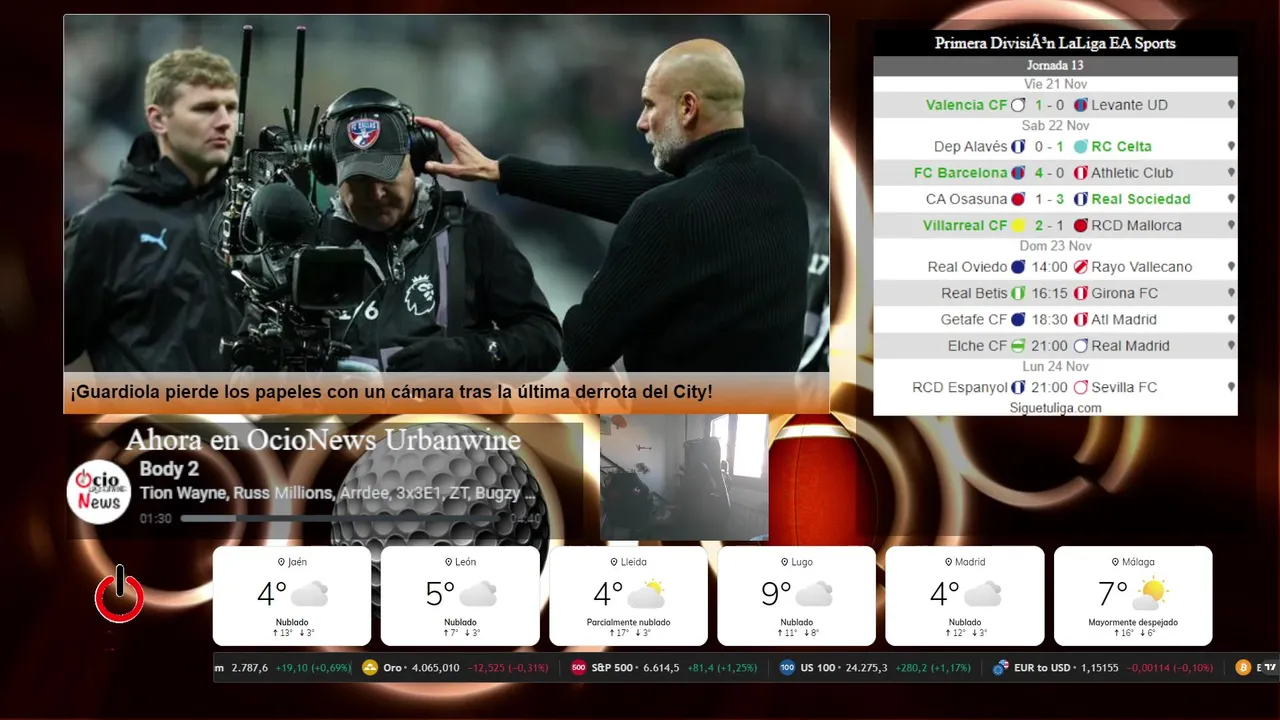Click 'Ahora en OcioNews Urbanwine' heading
1280x720 pixels.
point(323,440)
